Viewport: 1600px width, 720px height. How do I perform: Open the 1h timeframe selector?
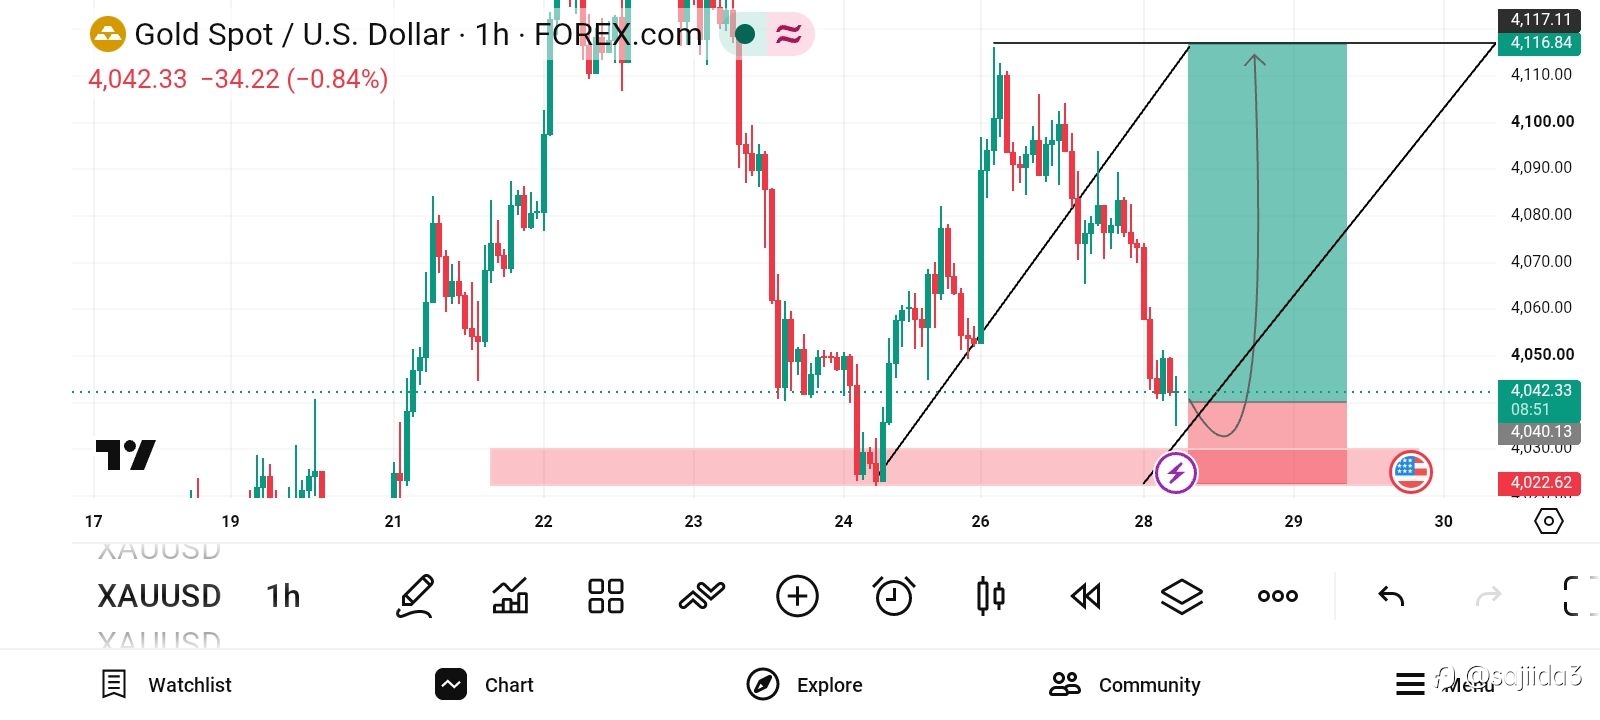tap(283, 597)
